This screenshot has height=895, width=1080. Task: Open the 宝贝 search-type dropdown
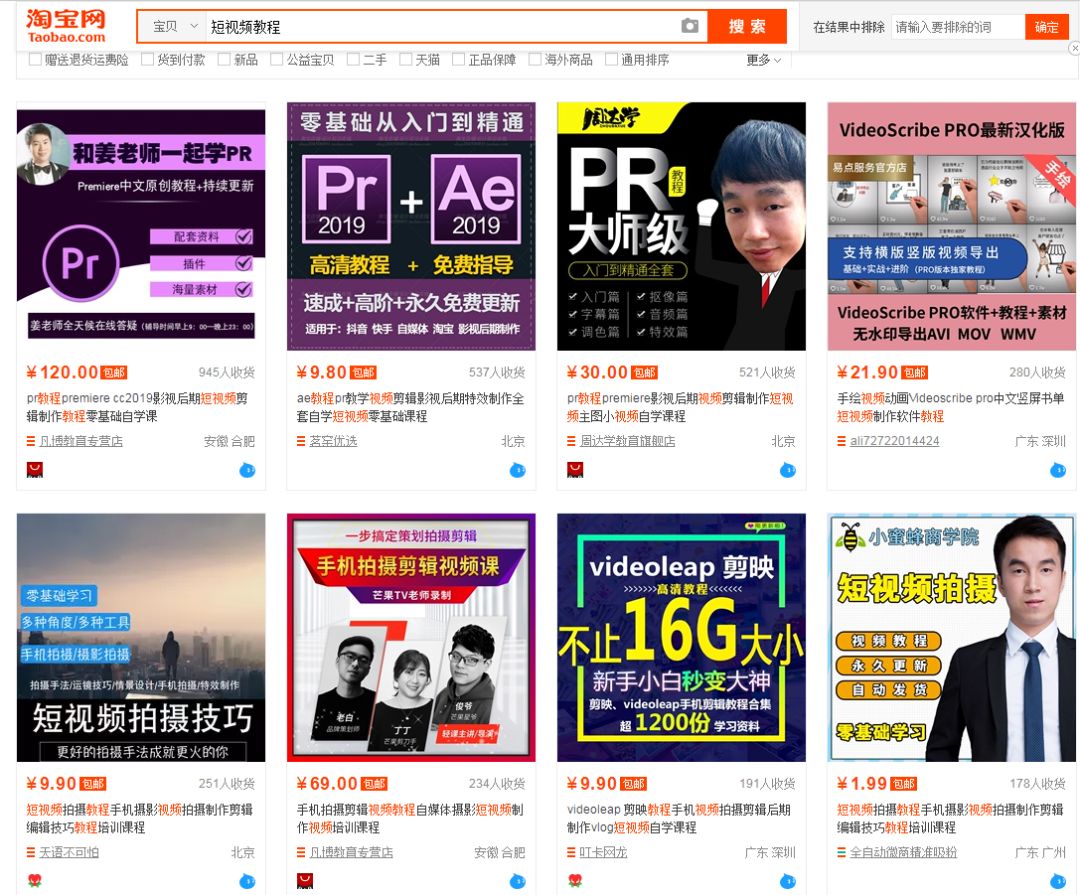coord(172,27)
